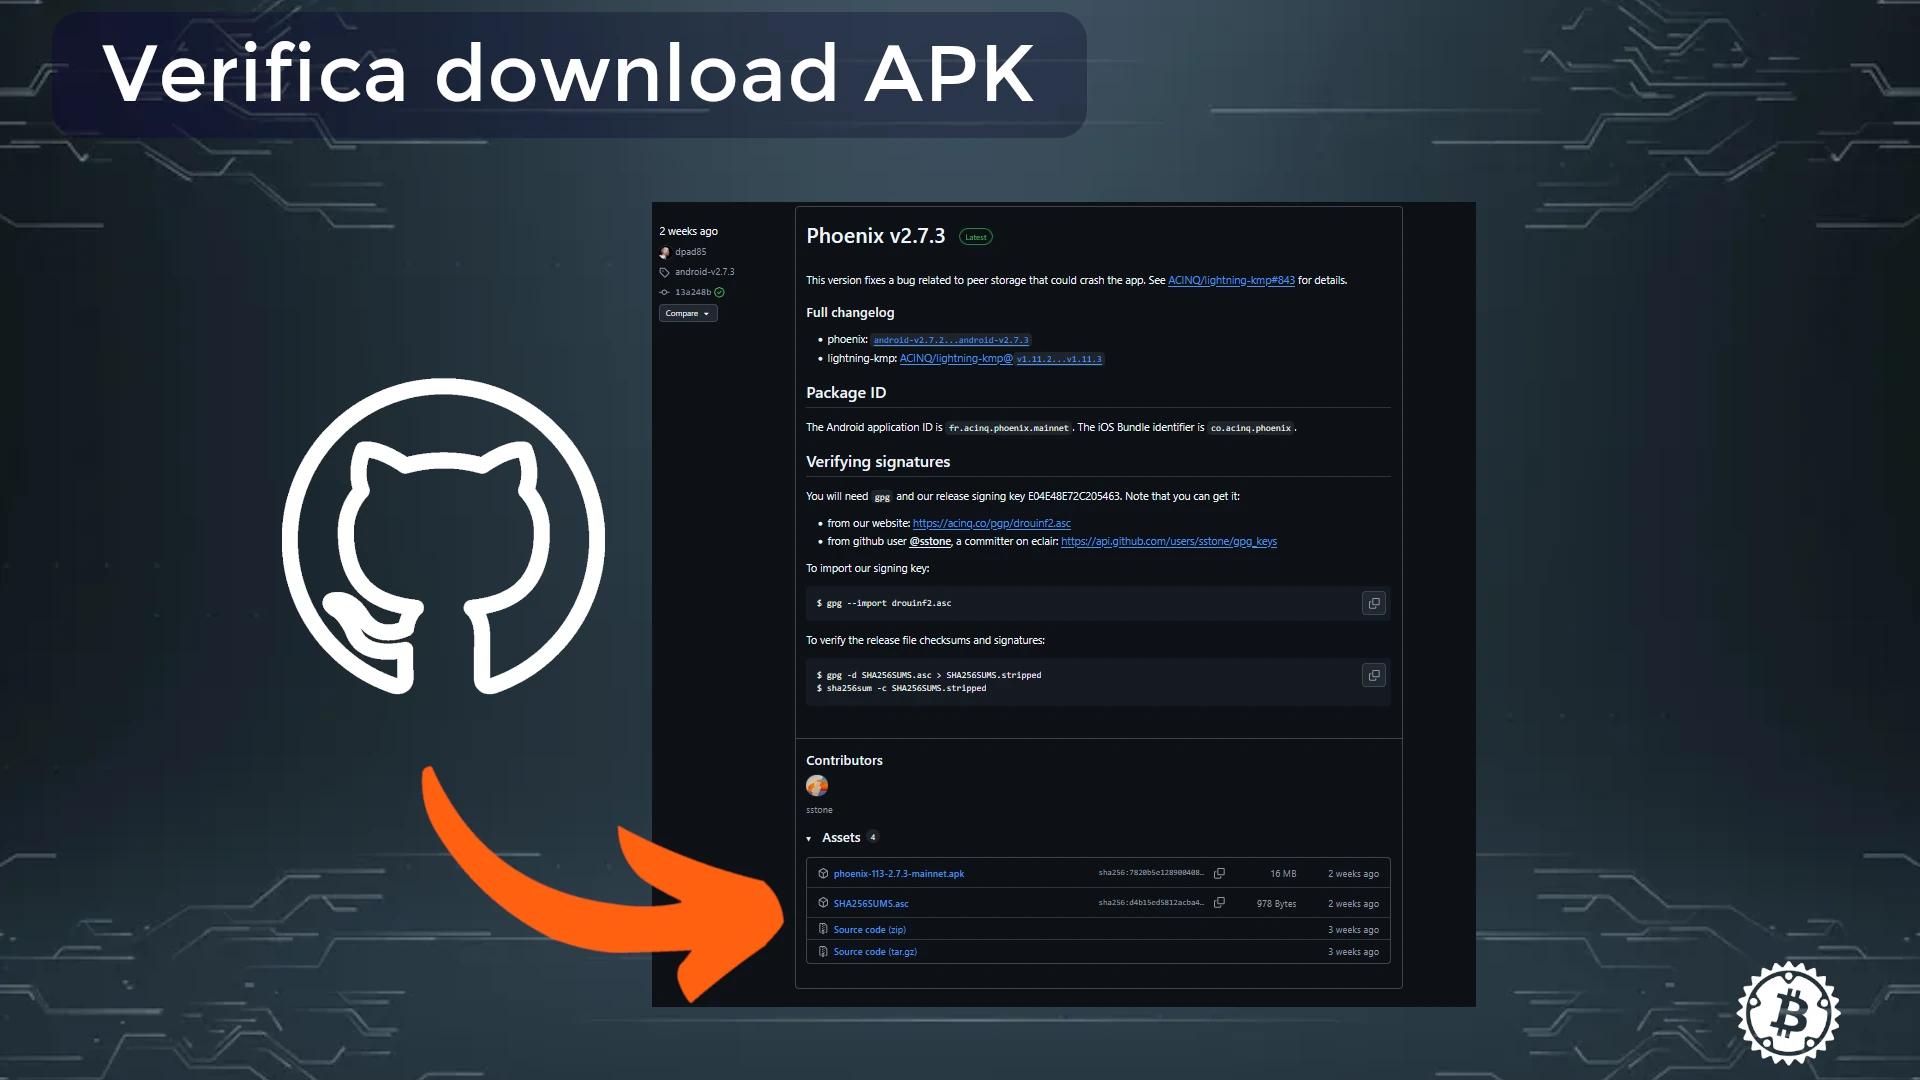Click the @sstone user mention

929,541
